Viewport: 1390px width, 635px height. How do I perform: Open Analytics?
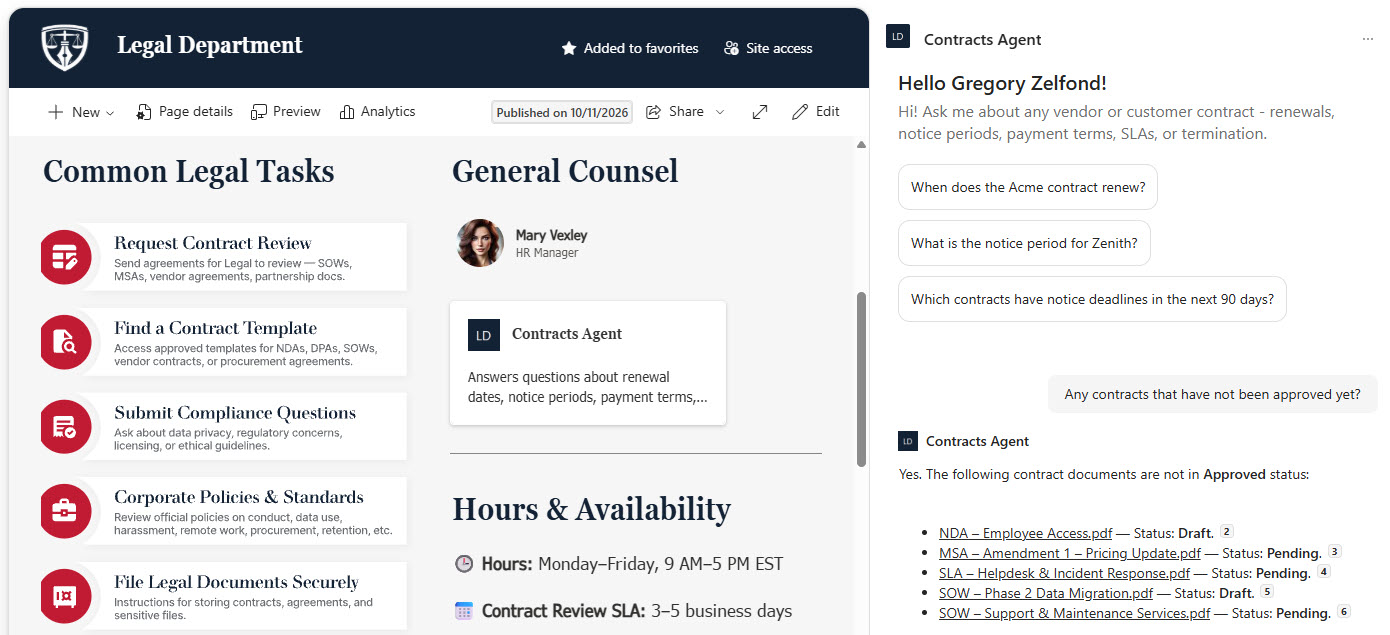pyautogui.click(x=377, y=112)
